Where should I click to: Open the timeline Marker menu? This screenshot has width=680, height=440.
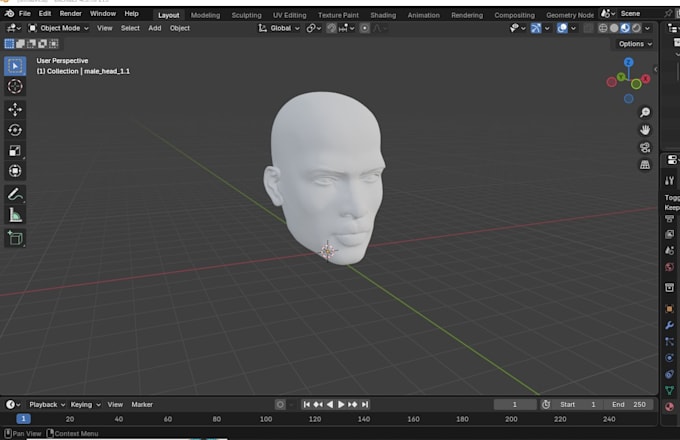(142, 404)
